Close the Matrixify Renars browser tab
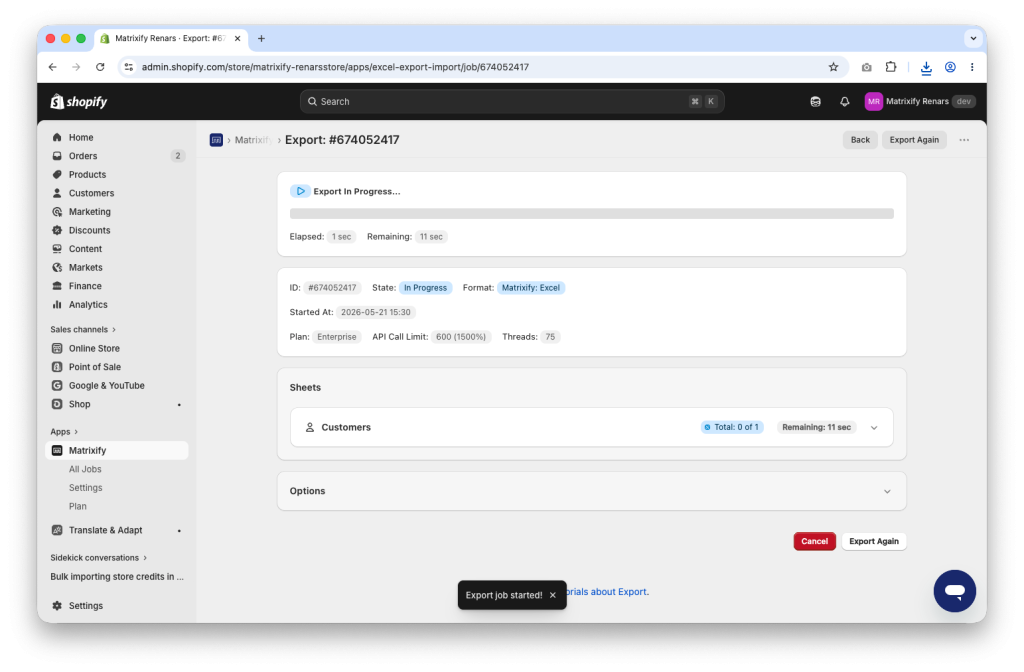 point(237,39)
